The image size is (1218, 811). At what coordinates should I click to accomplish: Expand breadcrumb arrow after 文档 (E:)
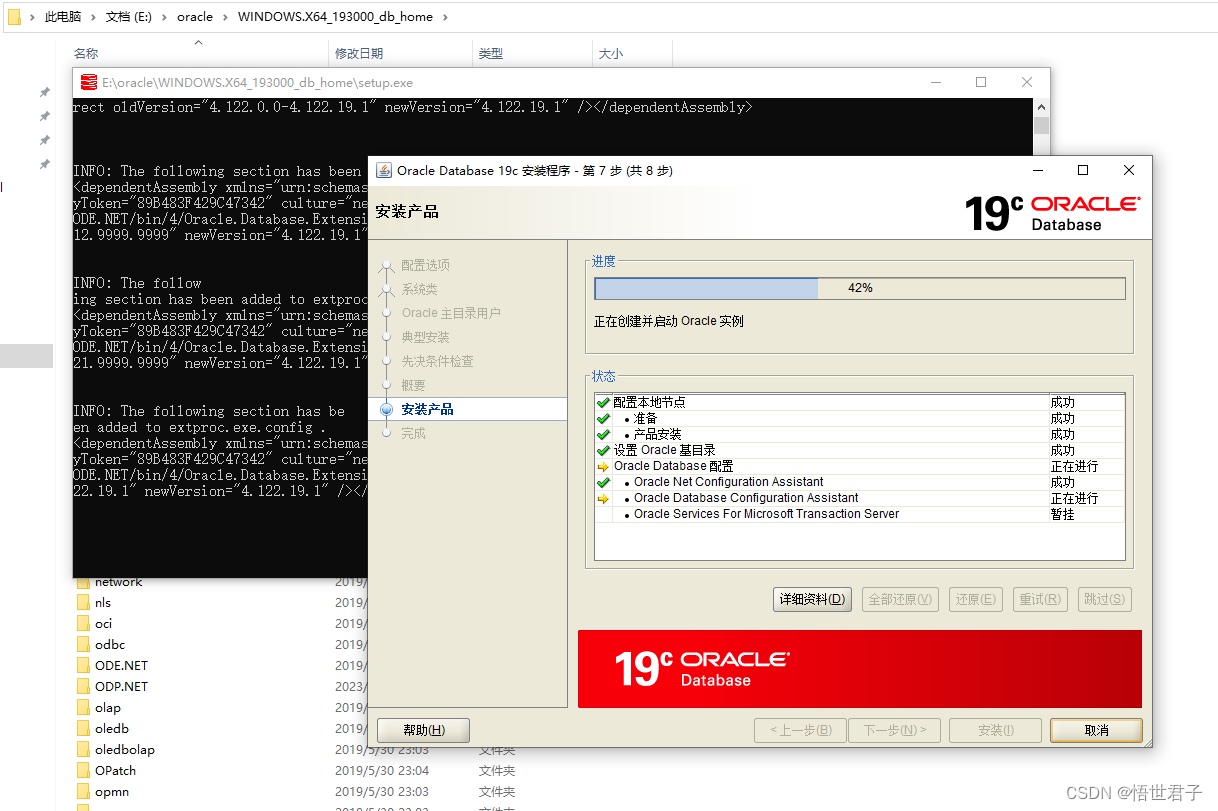[165, 17]
